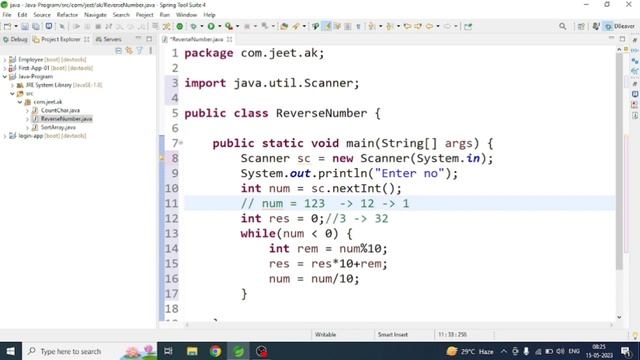
Task: Switch to the Servers view tab
Action: click(109, 39)
